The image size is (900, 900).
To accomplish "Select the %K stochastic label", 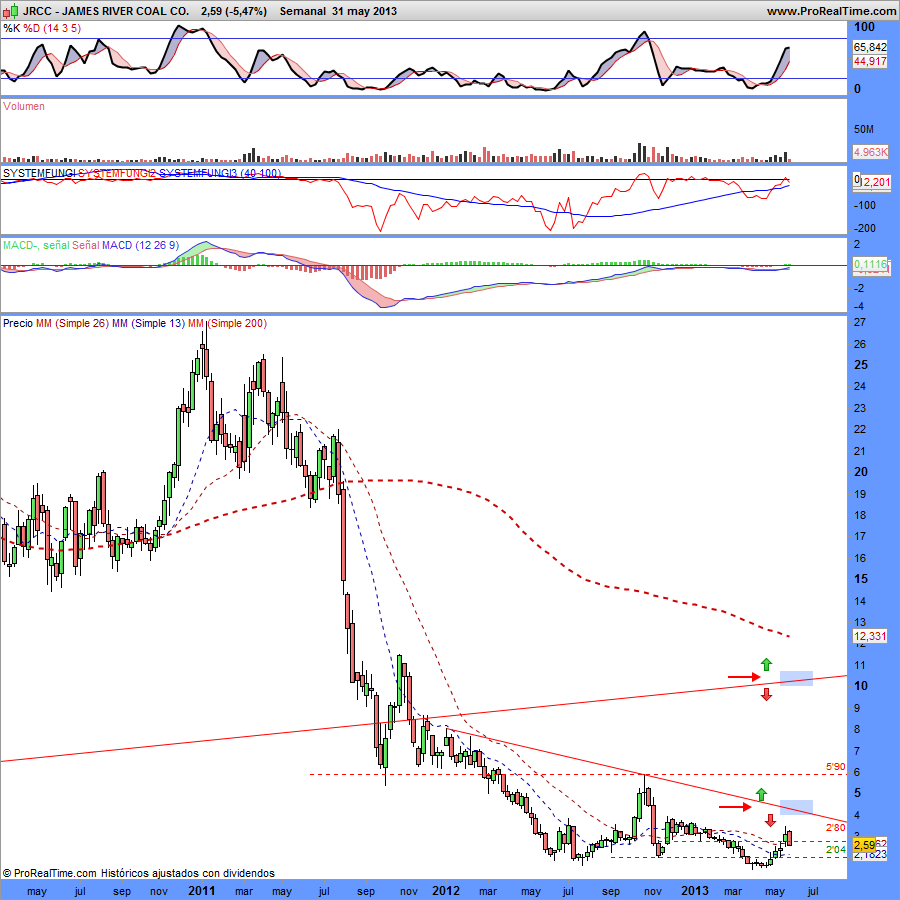I will [11, 28].
